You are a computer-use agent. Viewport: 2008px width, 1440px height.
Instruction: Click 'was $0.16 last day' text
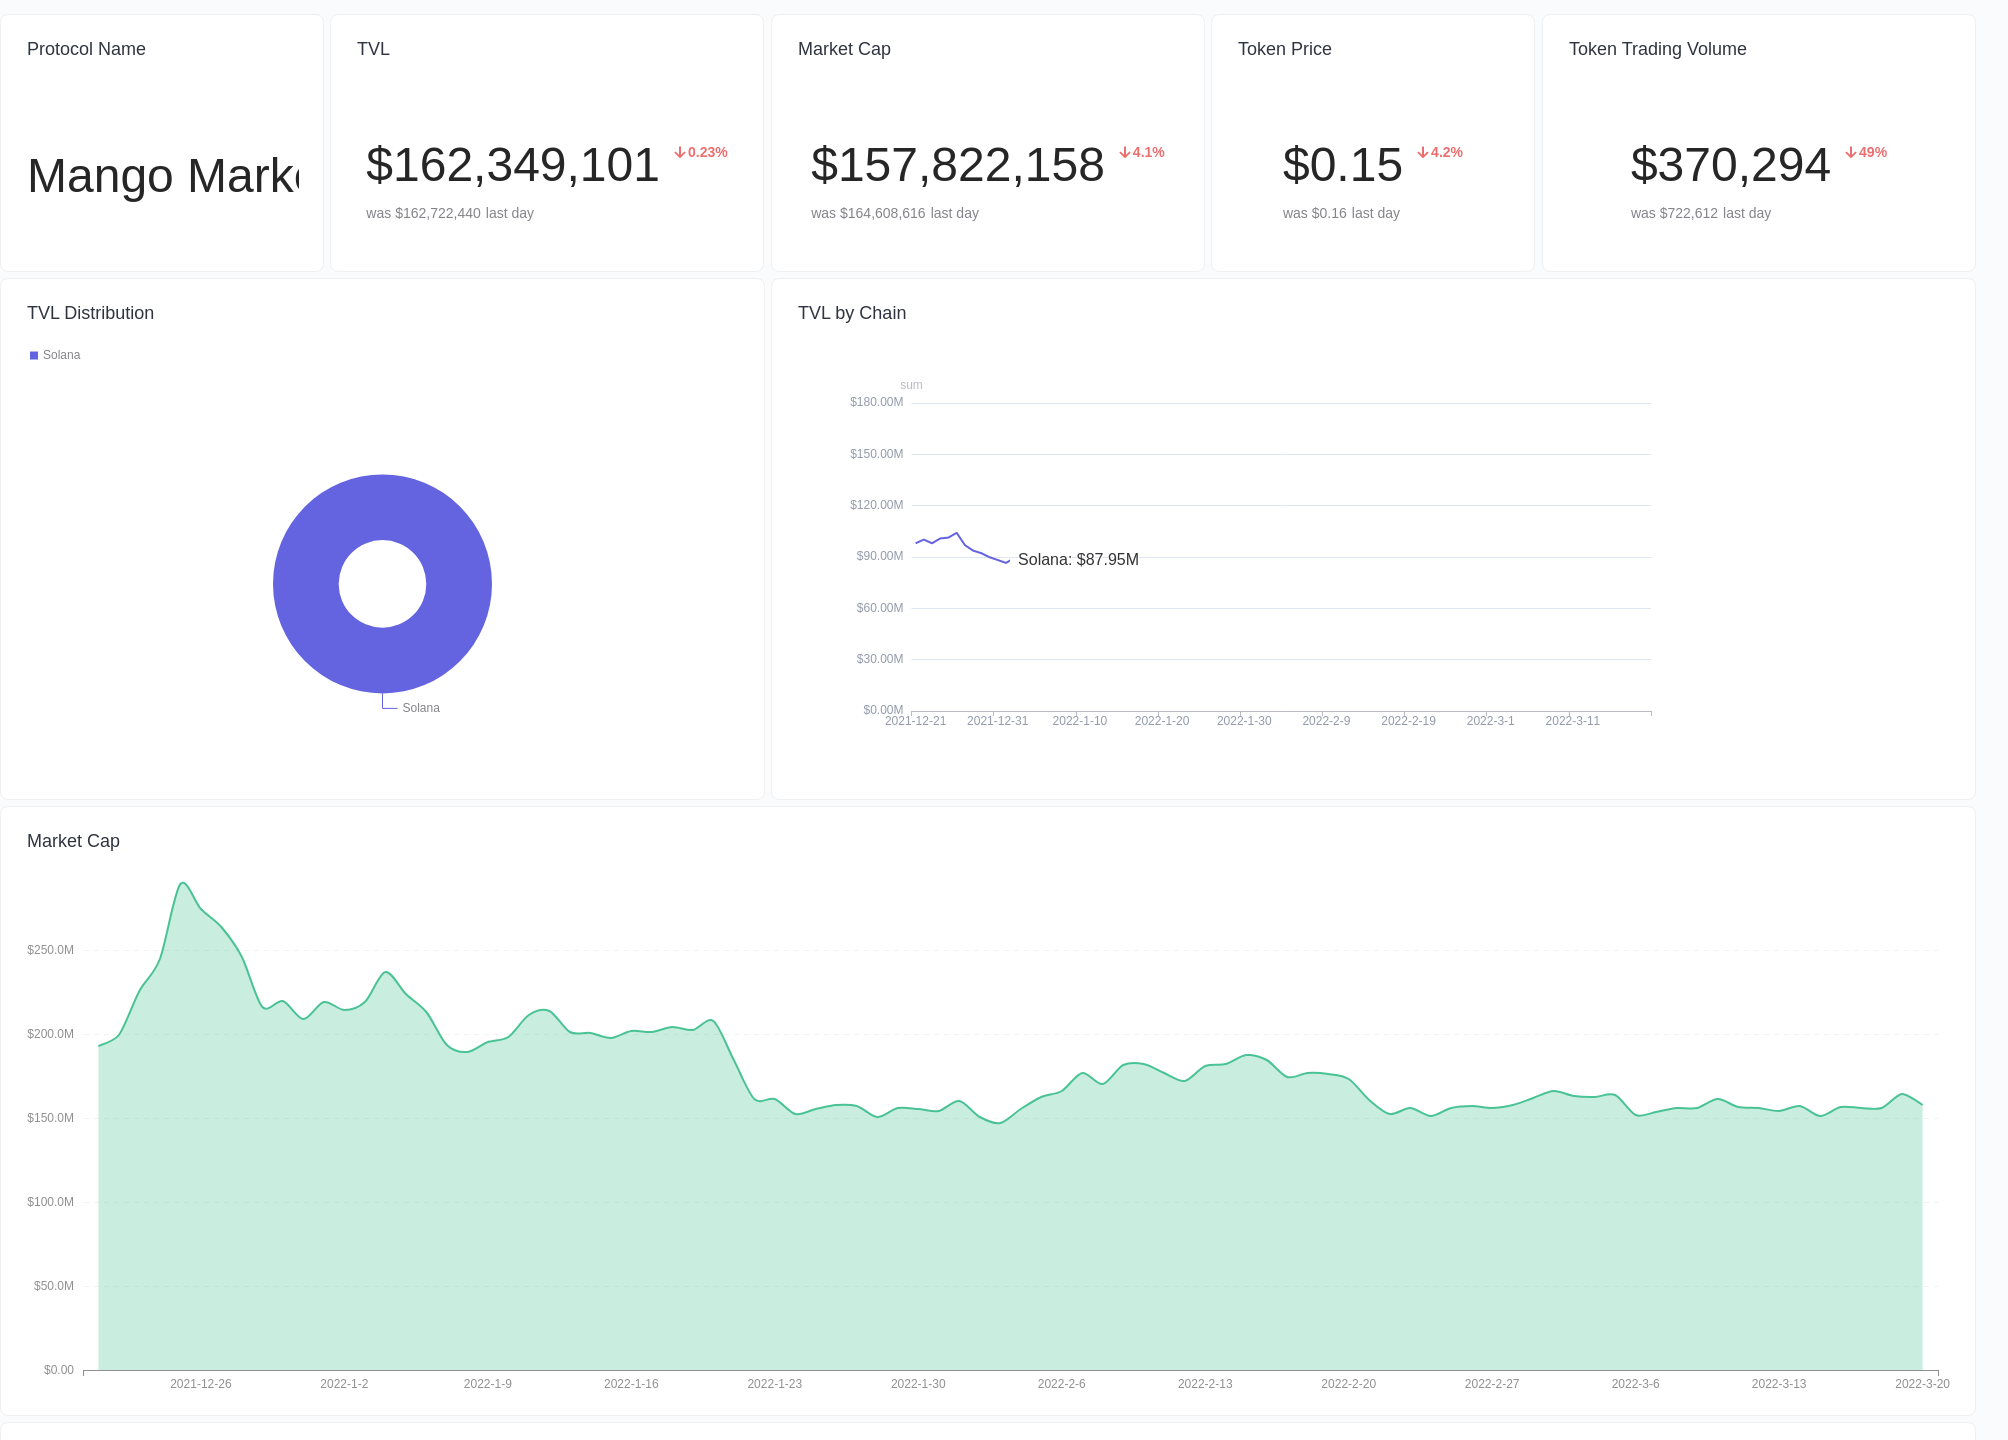[x=1341, y=213]
